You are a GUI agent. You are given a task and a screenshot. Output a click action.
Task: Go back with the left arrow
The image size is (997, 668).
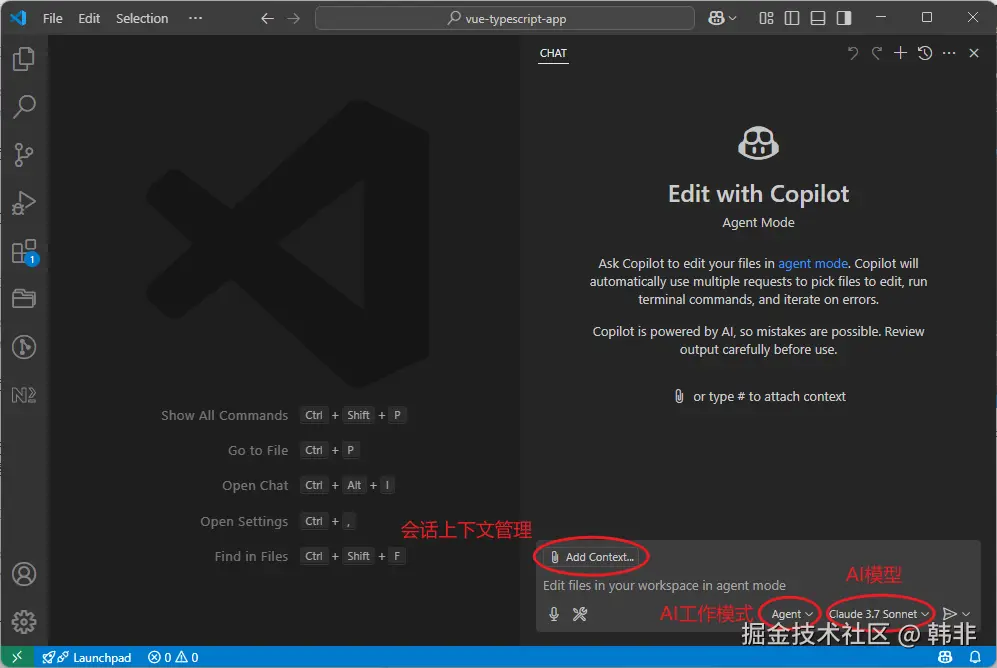click(267, 18)
